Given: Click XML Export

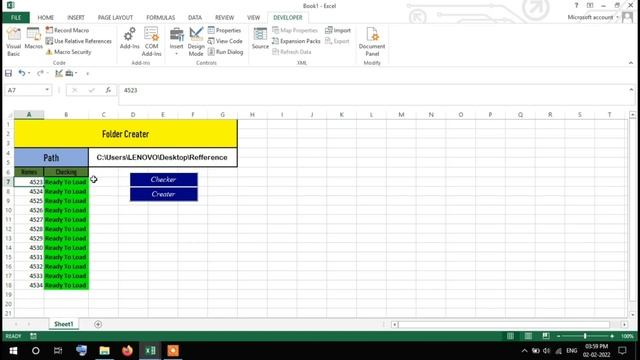Looking at the screenshot, I should (x=337, y=41).
